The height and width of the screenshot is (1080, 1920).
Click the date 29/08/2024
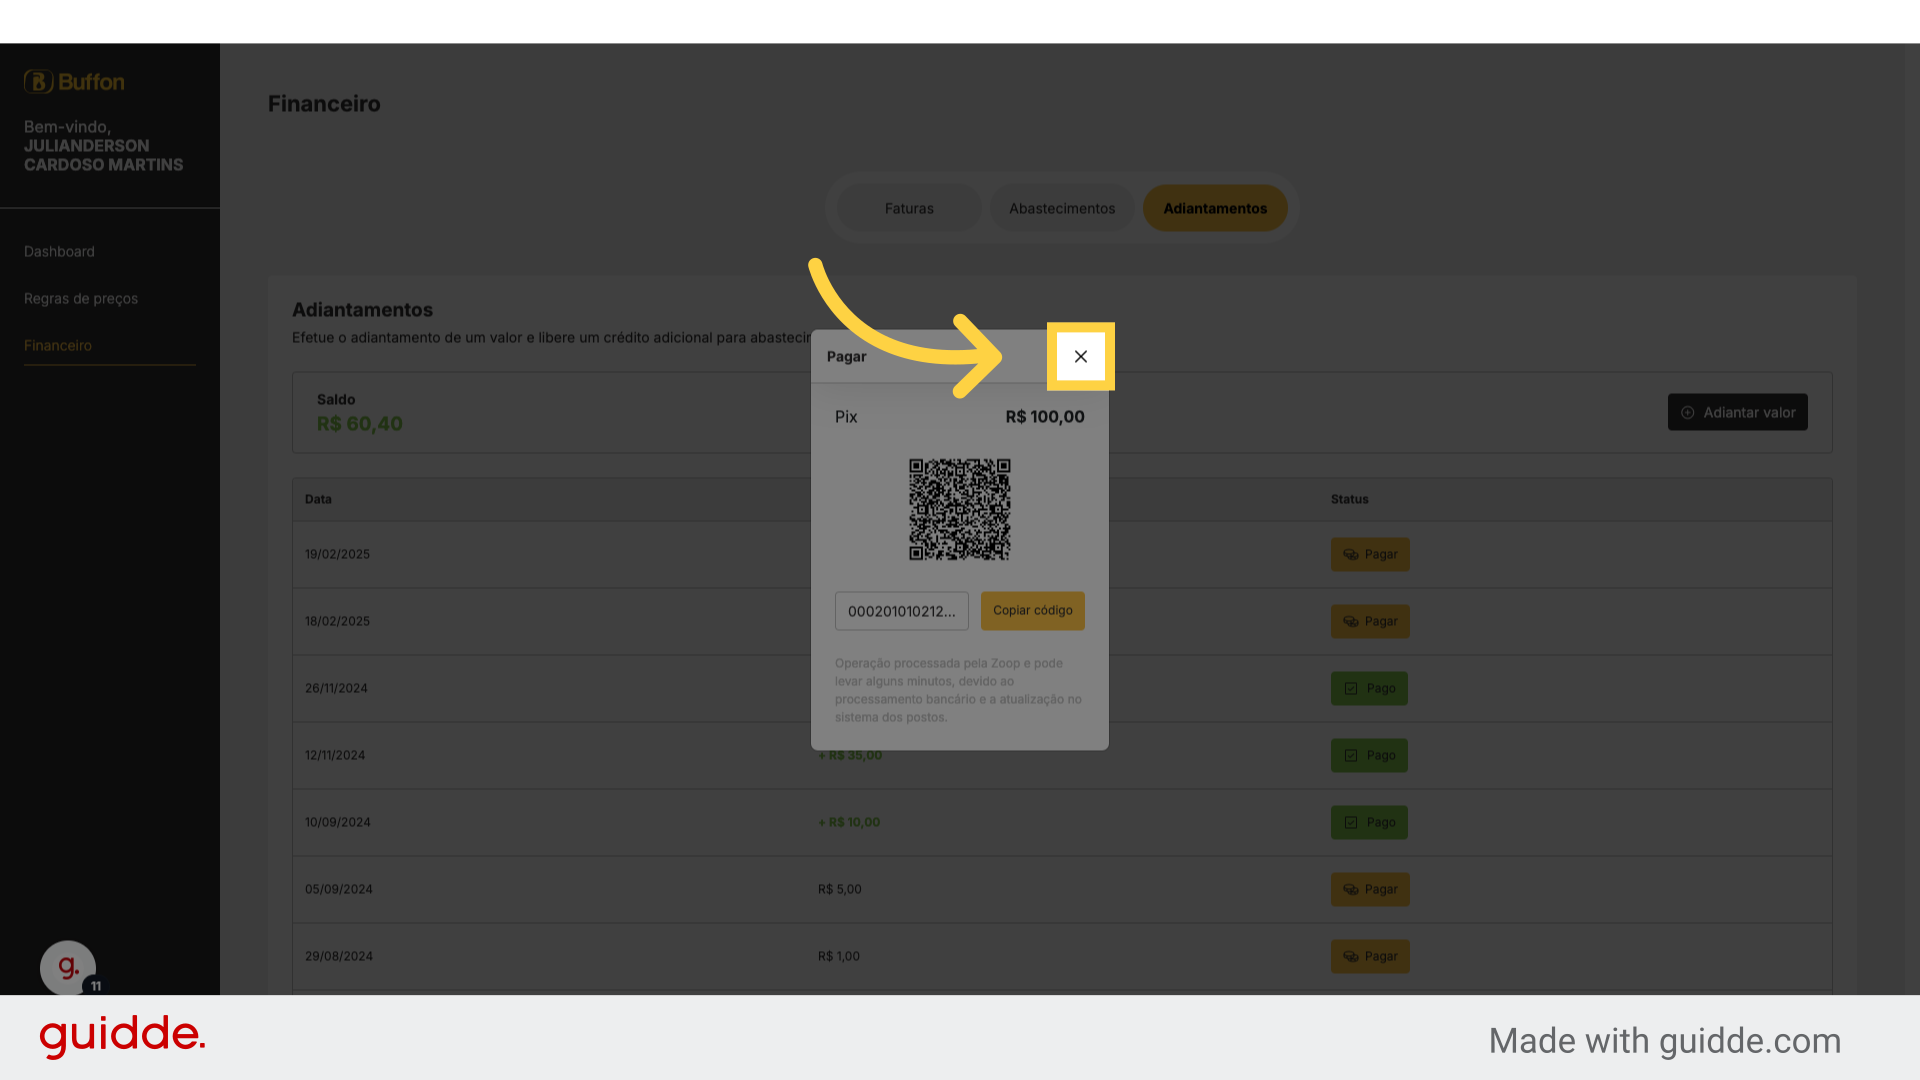338,956
